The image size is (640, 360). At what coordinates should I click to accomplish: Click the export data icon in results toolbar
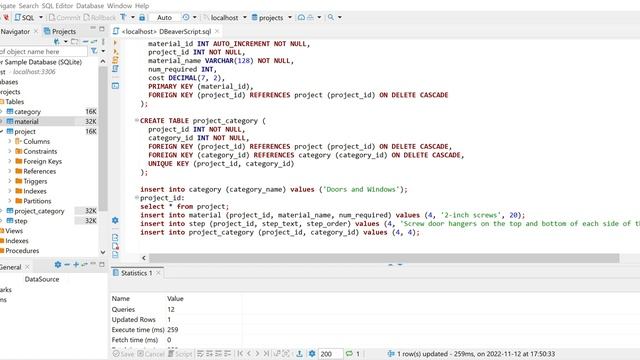tap(299, 353)
